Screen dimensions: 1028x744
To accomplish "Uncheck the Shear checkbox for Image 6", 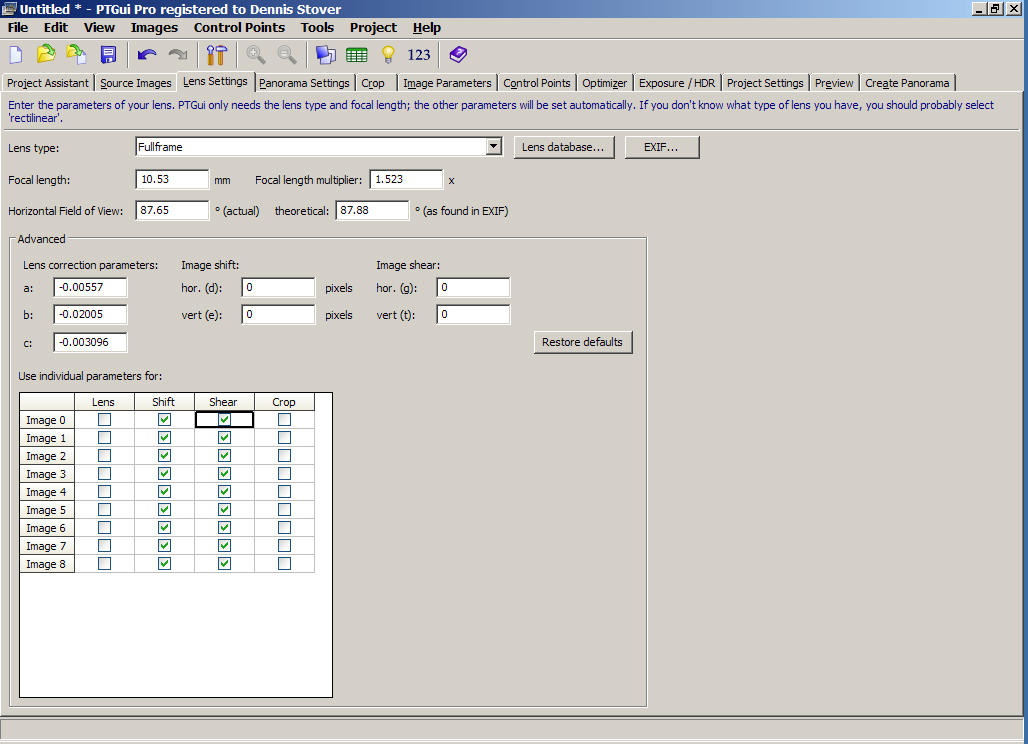I will pyautogui.click(x=224, y=528).
